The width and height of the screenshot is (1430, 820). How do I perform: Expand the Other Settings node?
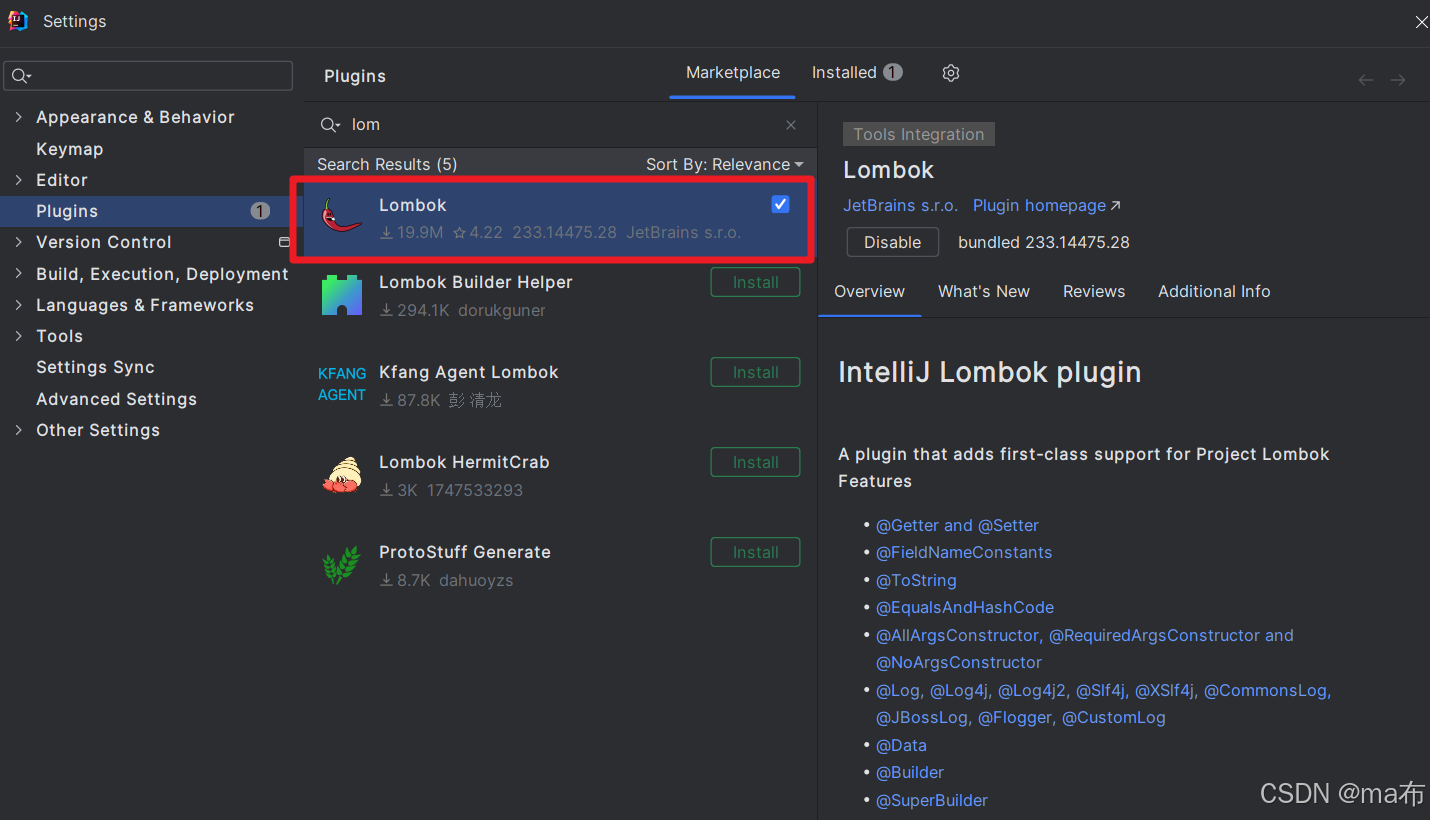coord(18,430)
